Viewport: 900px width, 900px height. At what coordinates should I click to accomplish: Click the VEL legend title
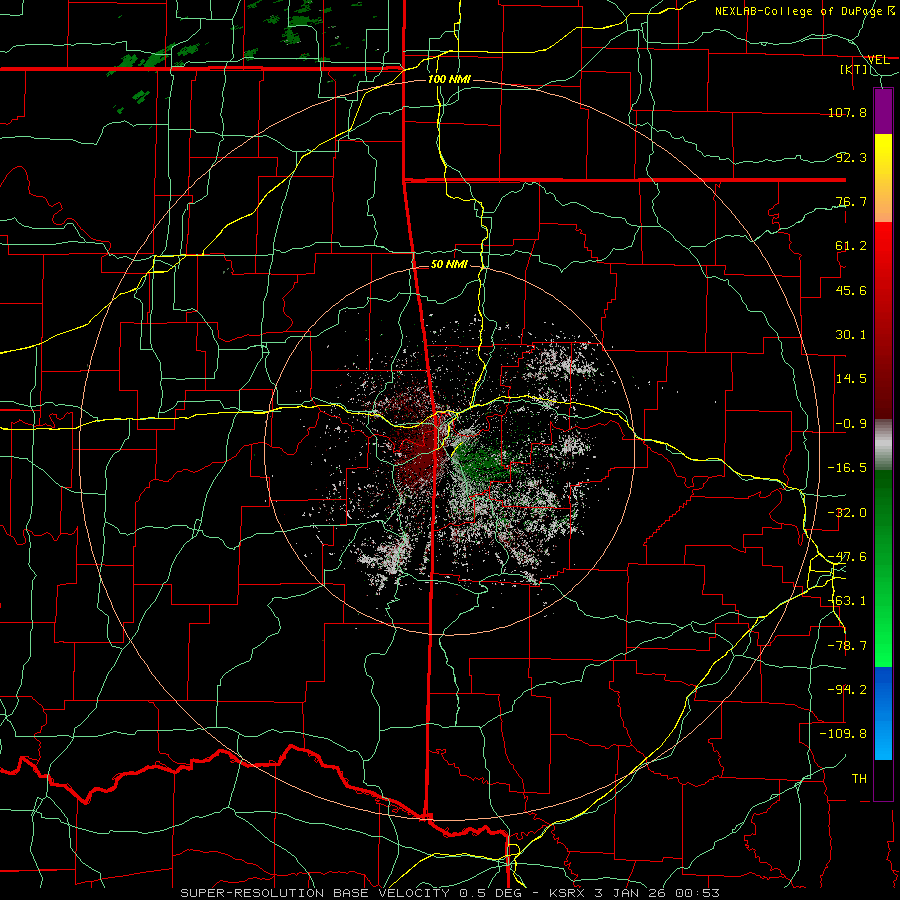click(878, 59)
